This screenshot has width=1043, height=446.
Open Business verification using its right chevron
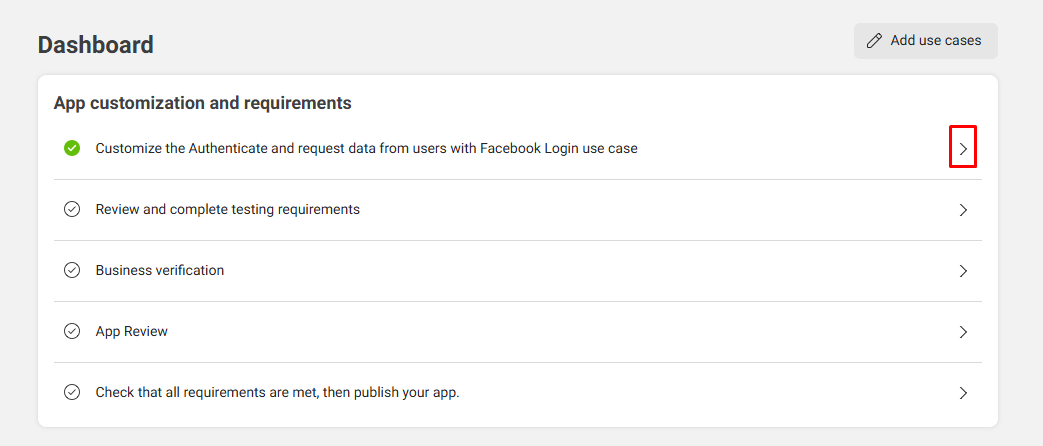click(963, 271)
